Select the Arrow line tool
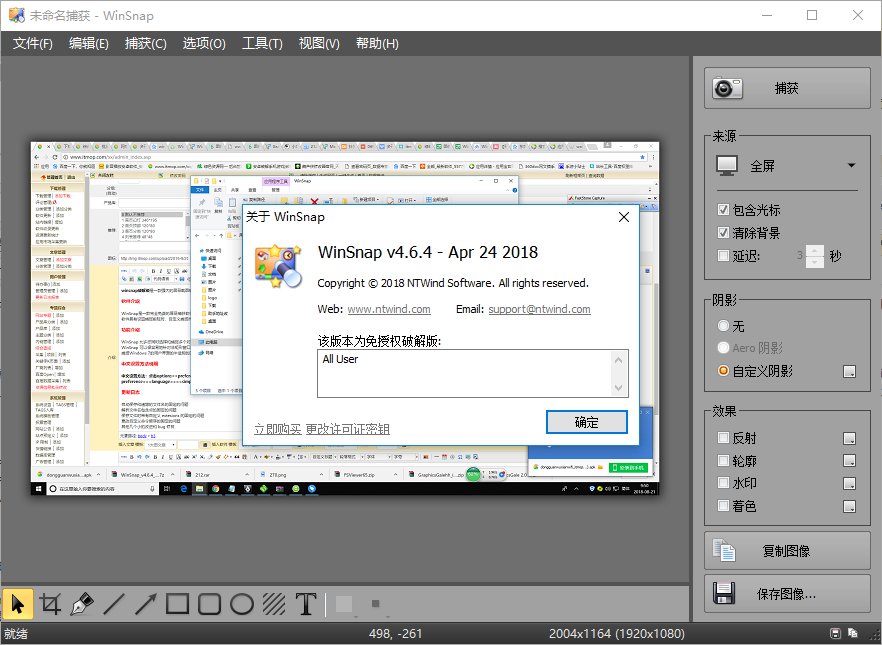 146,605
